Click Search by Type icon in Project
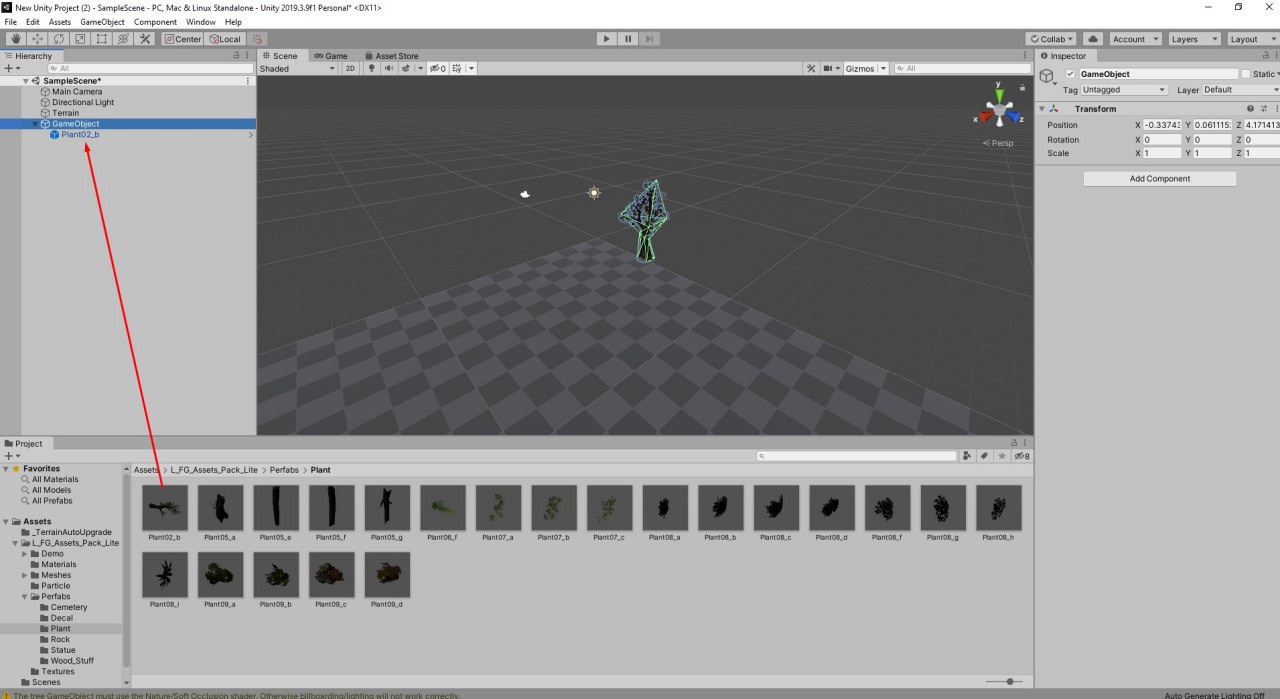The width and height of the screenshot is (1280, 699). click(x=967, y=456)
